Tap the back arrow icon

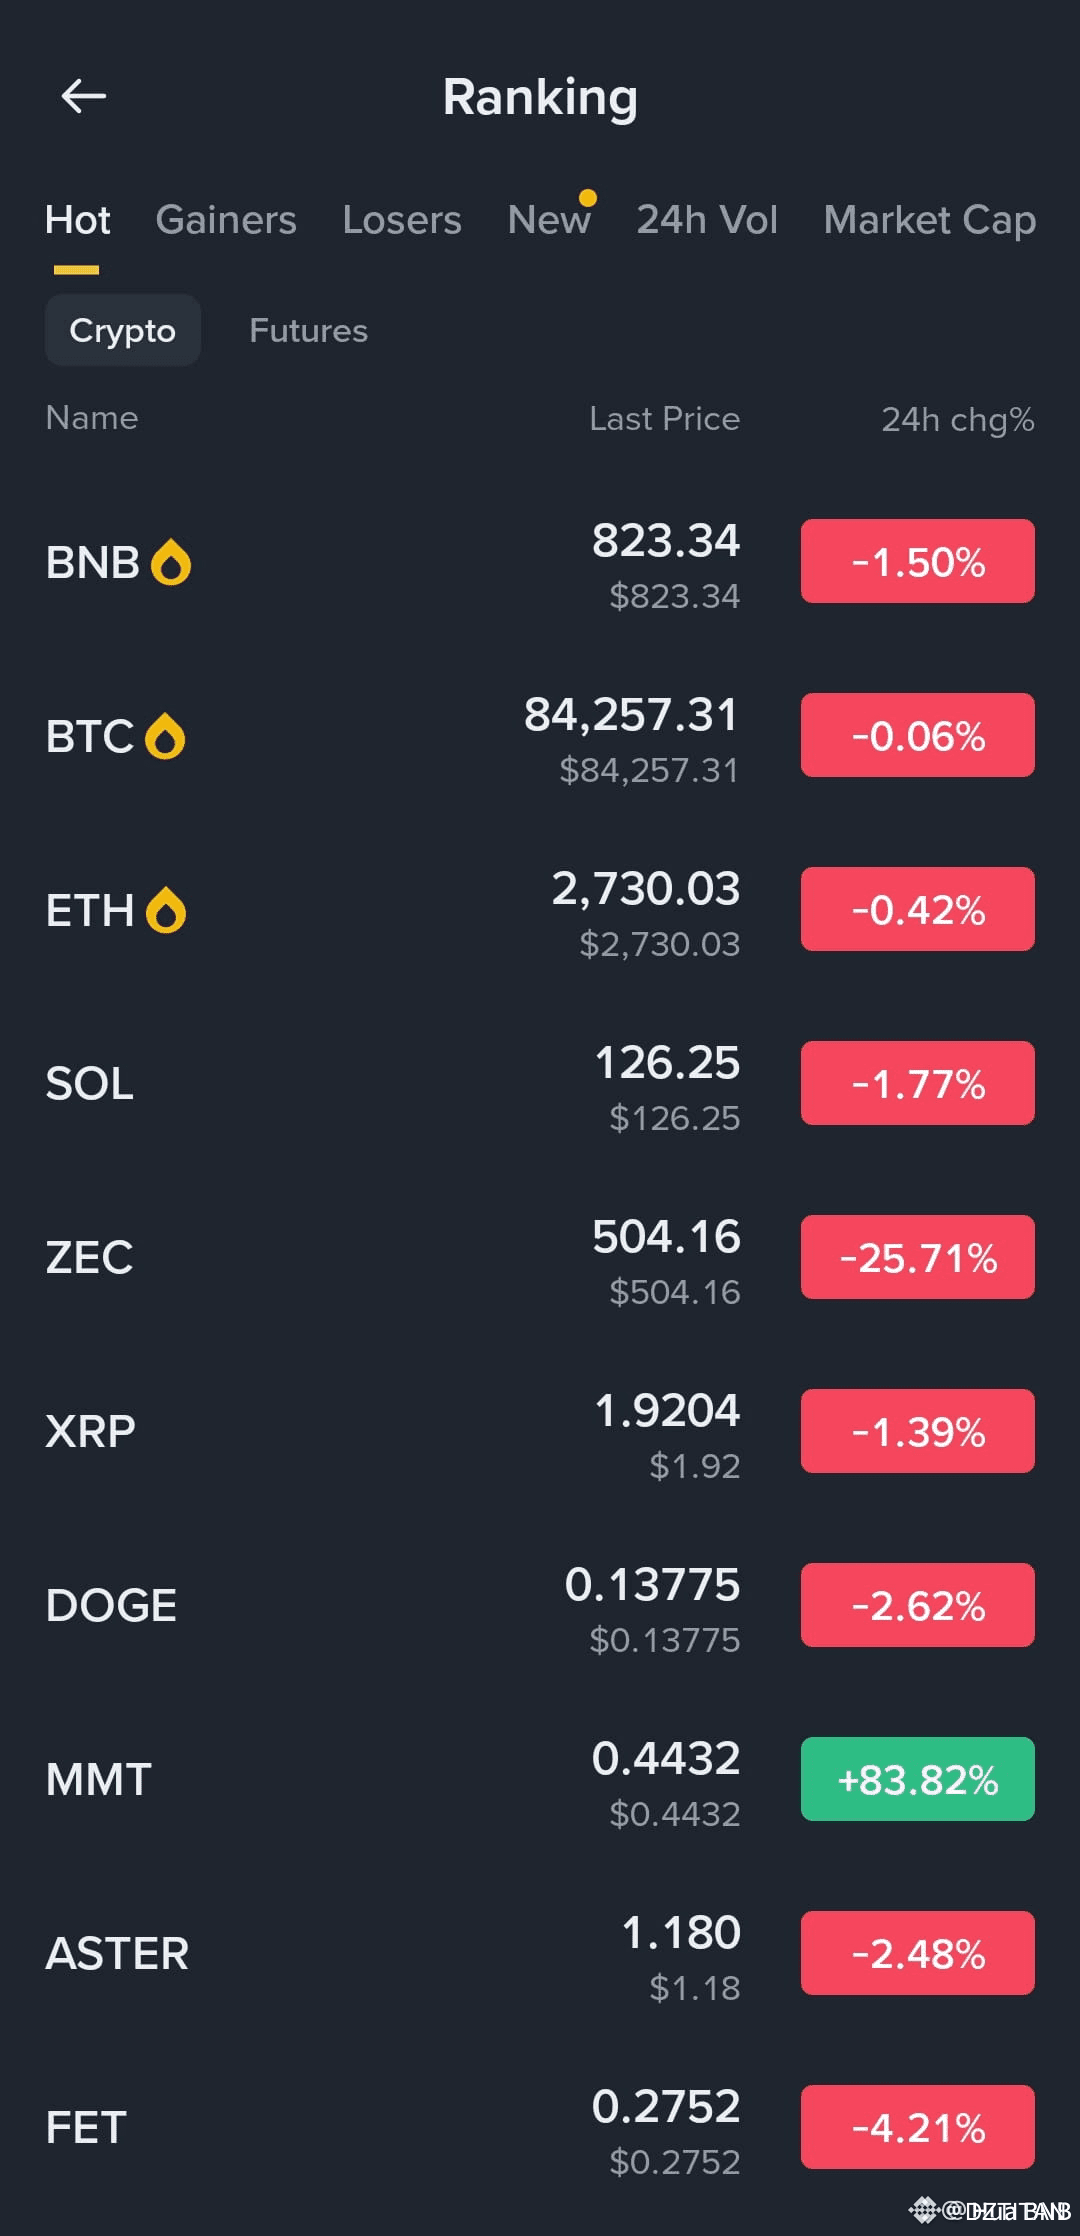84,97
